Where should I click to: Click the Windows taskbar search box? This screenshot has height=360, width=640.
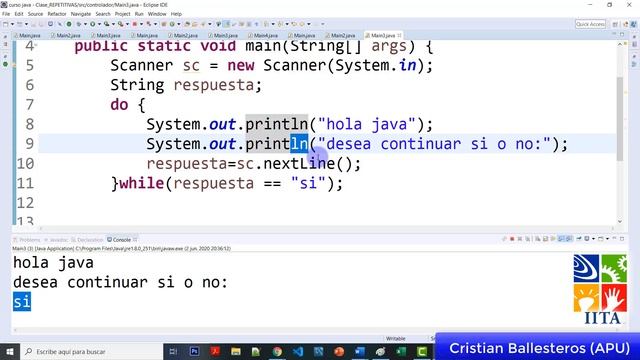click(91, 351)
